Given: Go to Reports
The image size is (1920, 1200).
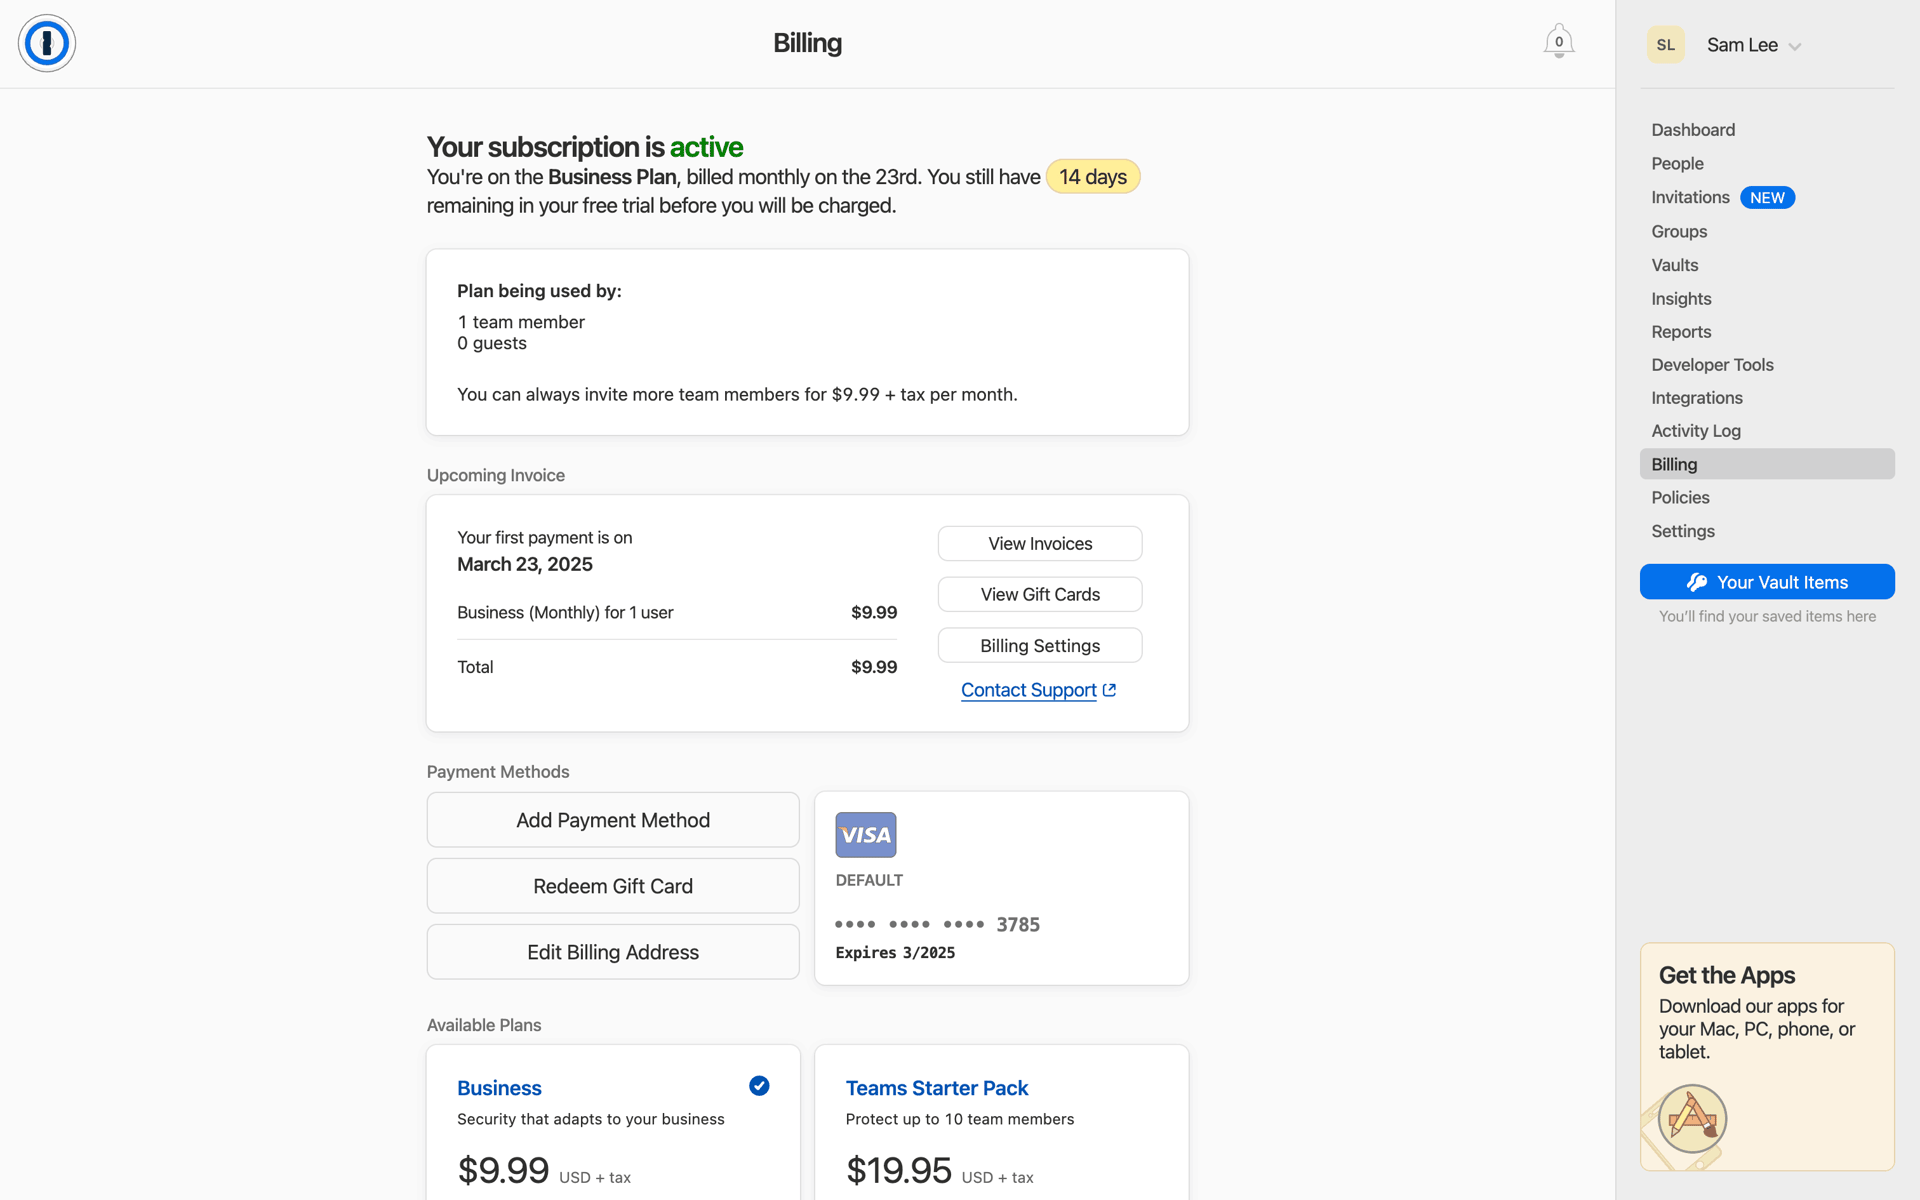Looking at the screenshot, I should pos(1681,332).
